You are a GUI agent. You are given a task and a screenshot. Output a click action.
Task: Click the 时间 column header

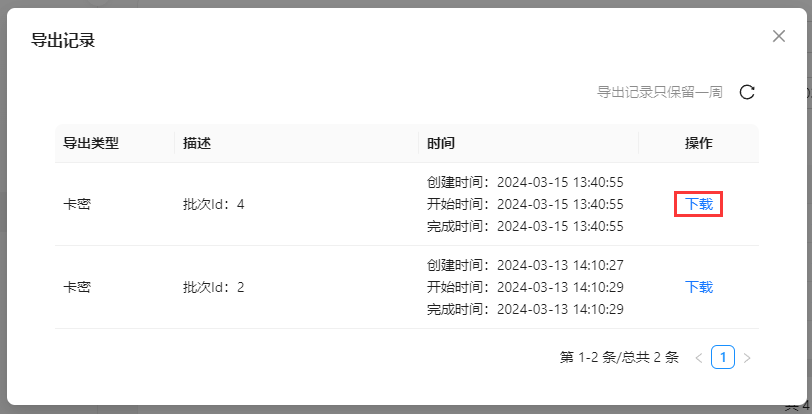(x=441, y=143)
